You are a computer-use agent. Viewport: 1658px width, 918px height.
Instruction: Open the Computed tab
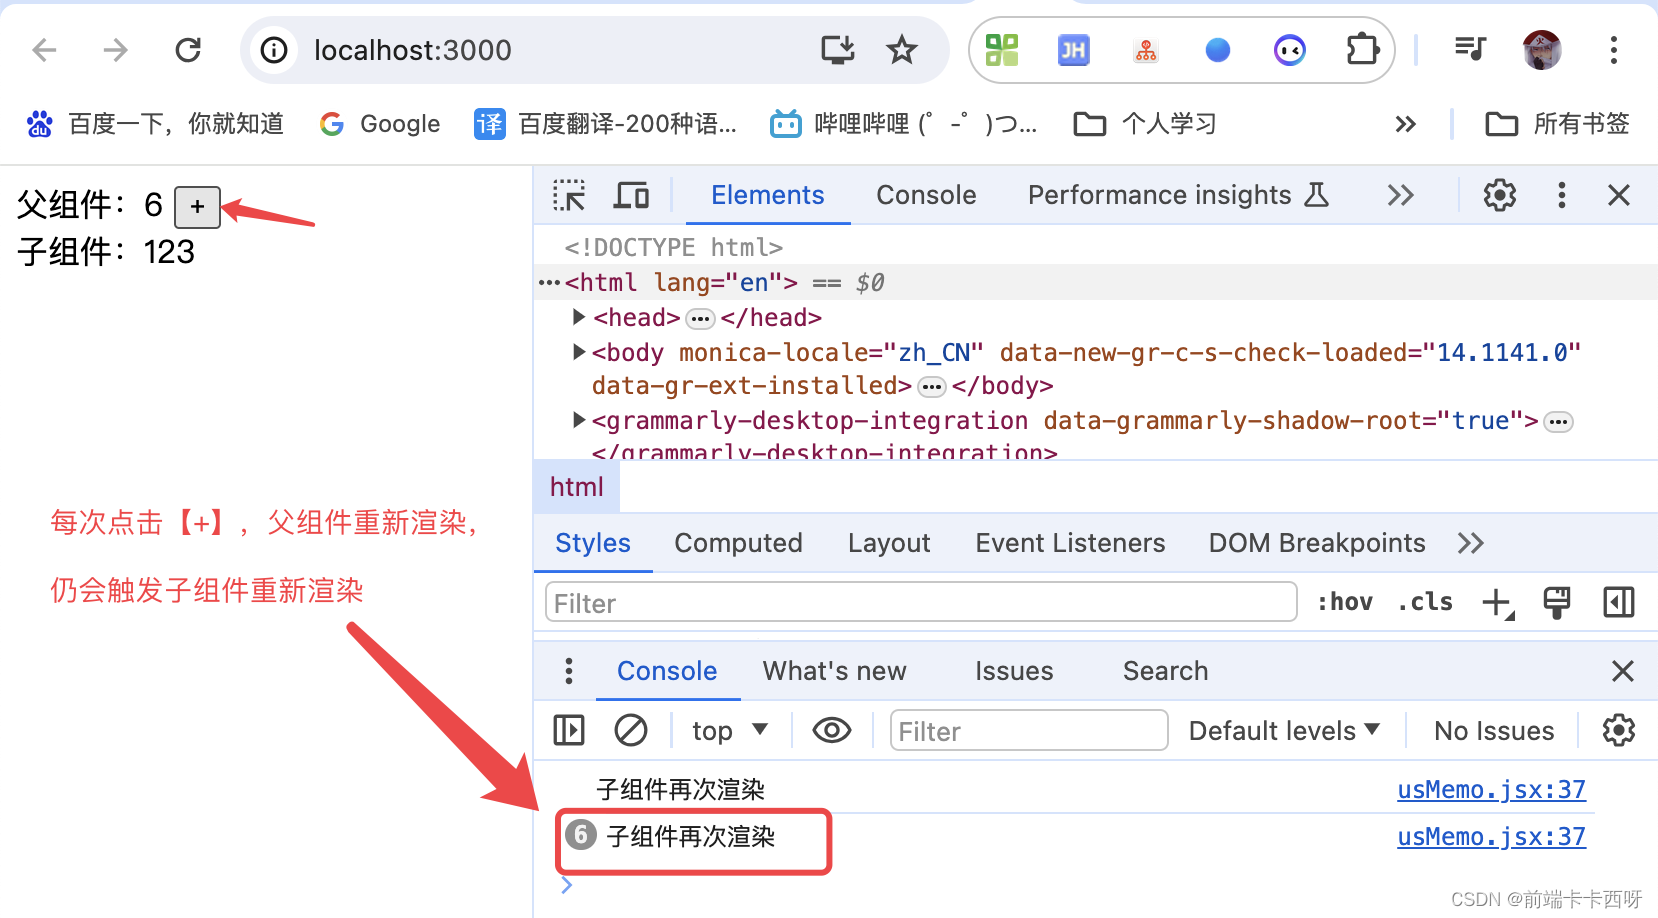[738, 543]
